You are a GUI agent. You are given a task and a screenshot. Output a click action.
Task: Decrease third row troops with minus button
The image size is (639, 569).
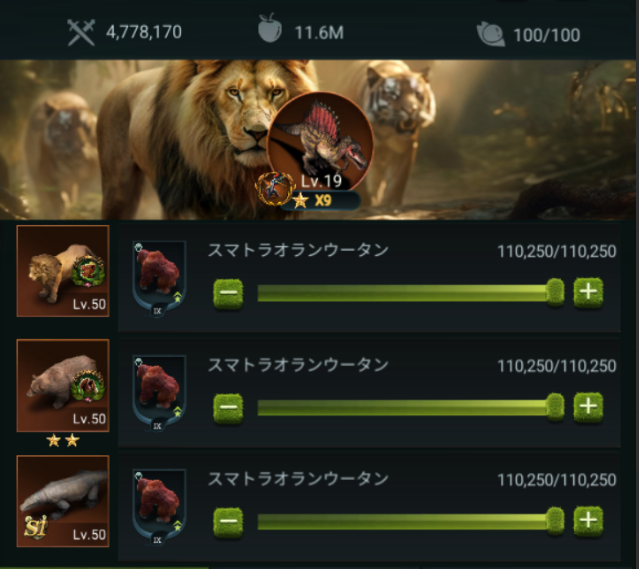click(228, 522)
